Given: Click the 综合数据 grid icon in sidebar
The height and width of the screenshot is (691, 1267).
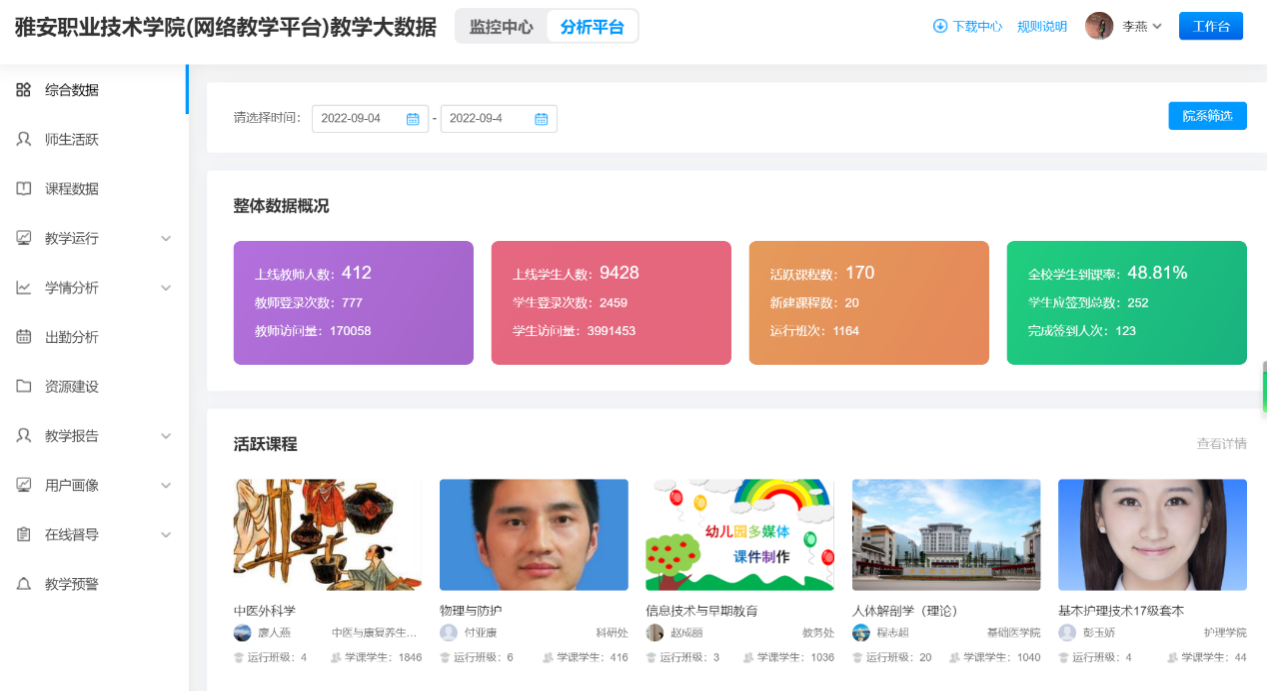Looking at the screenshot, I should tap(24, 90).
